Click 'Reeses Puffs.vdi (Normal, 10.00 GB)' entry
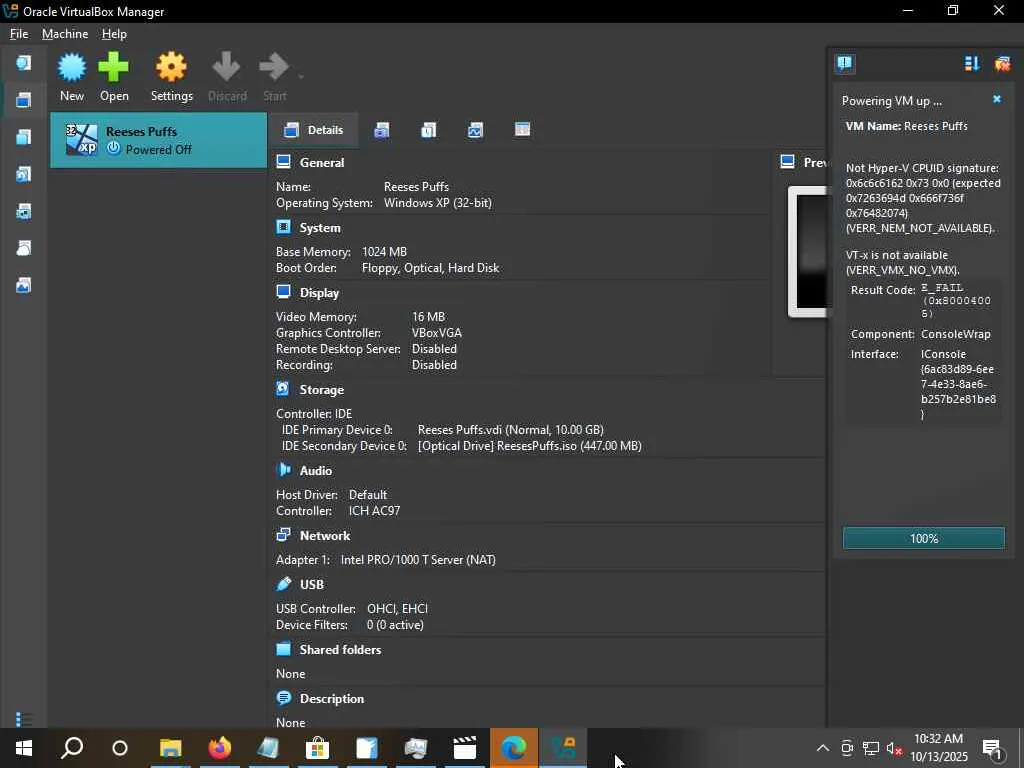The height and width of the screenshot is (768, 1024). tap(511, 430)
